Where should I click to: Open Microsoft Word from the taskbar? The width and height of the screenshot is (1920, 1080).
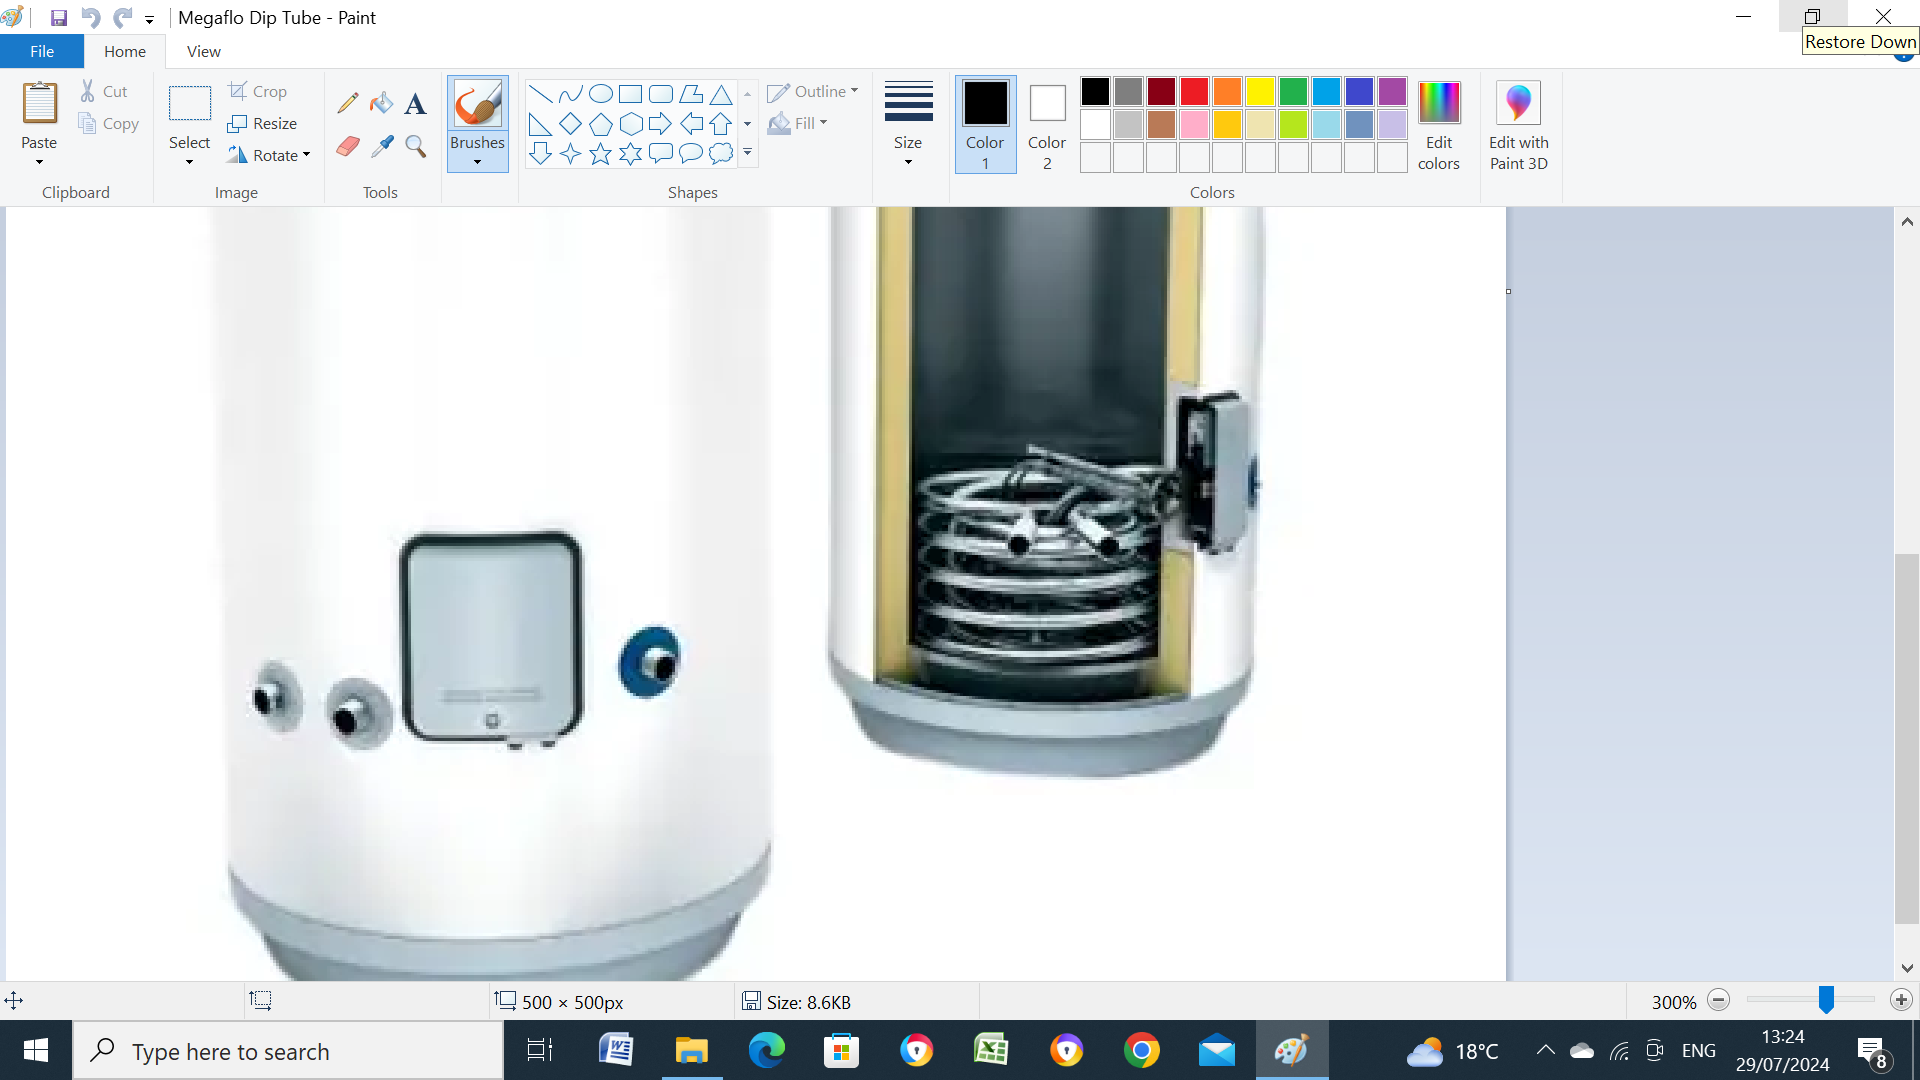[x=616, y=1051]
